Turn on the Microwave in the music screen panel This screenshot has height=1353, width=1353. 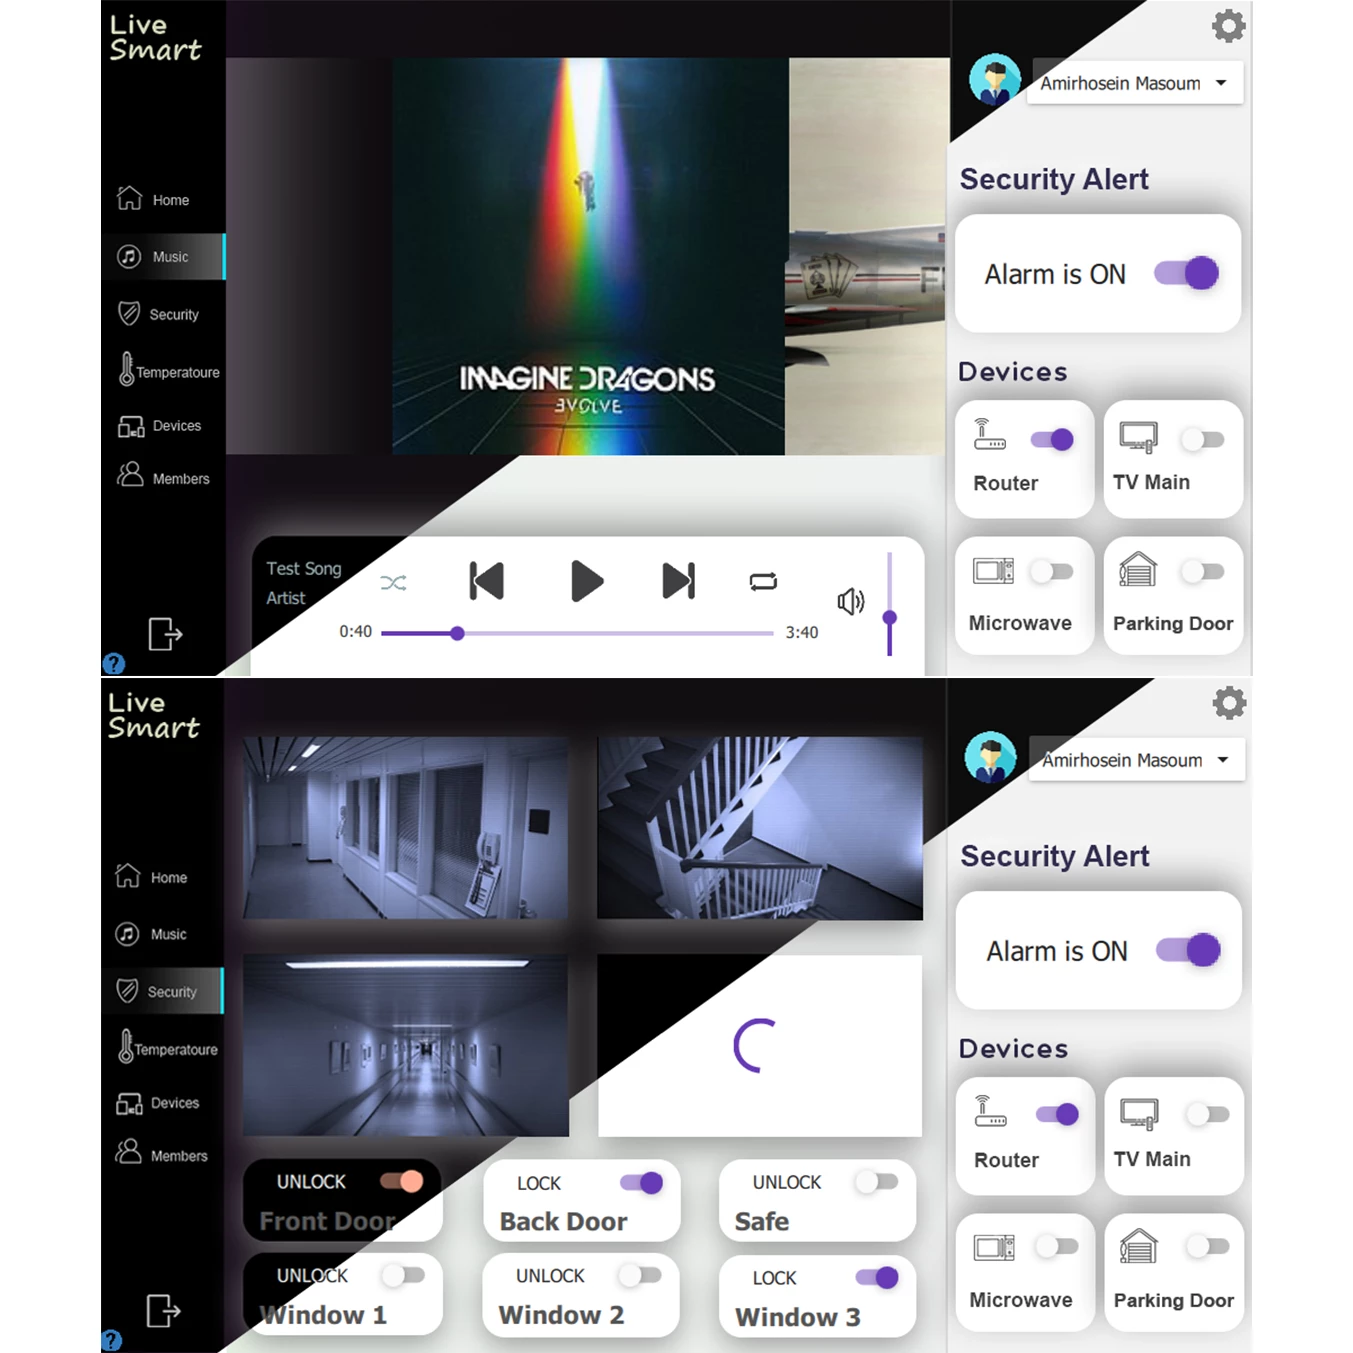[x=1052, y=571]
